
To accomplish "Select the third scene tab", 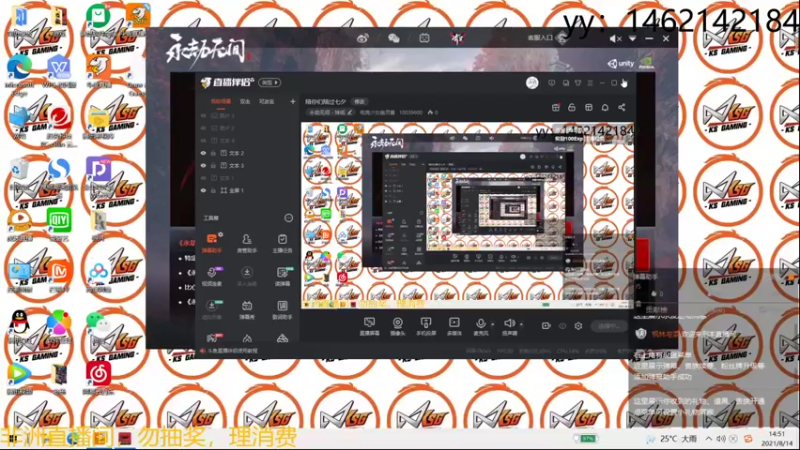I will 266,102.
